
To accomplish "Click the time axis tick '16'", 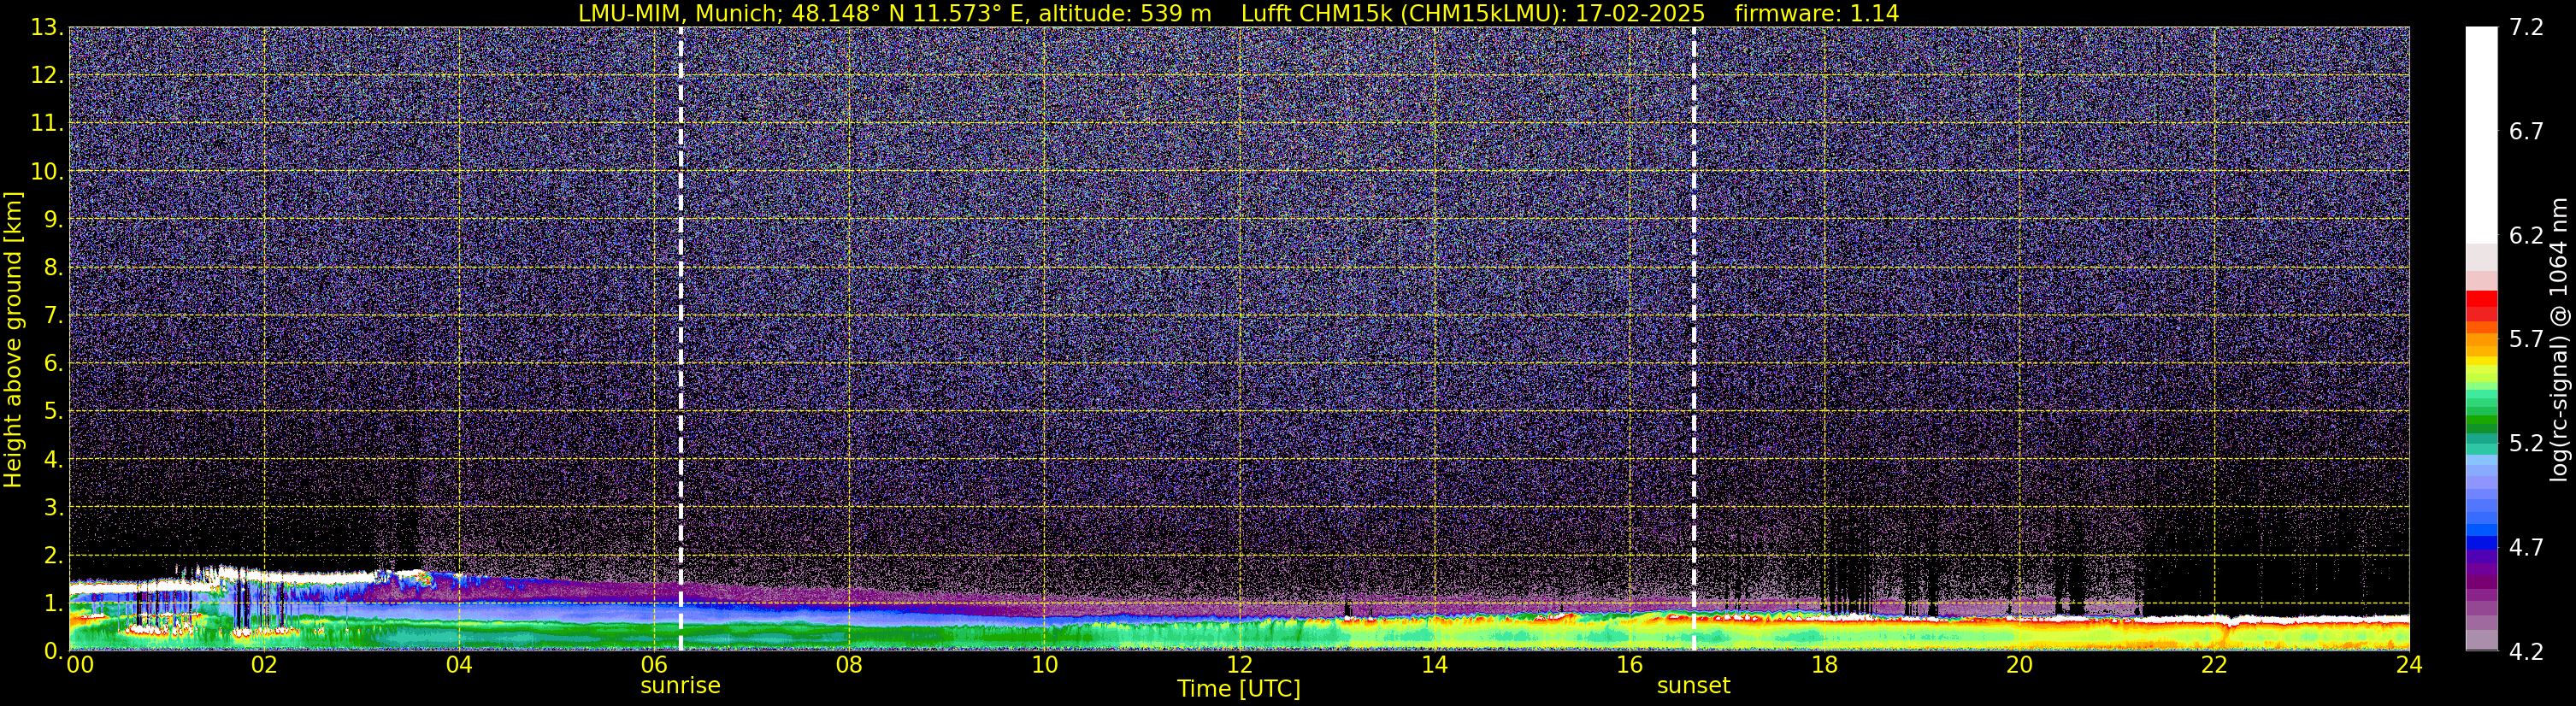I will pyautogui.click(x=1629, y=665).
